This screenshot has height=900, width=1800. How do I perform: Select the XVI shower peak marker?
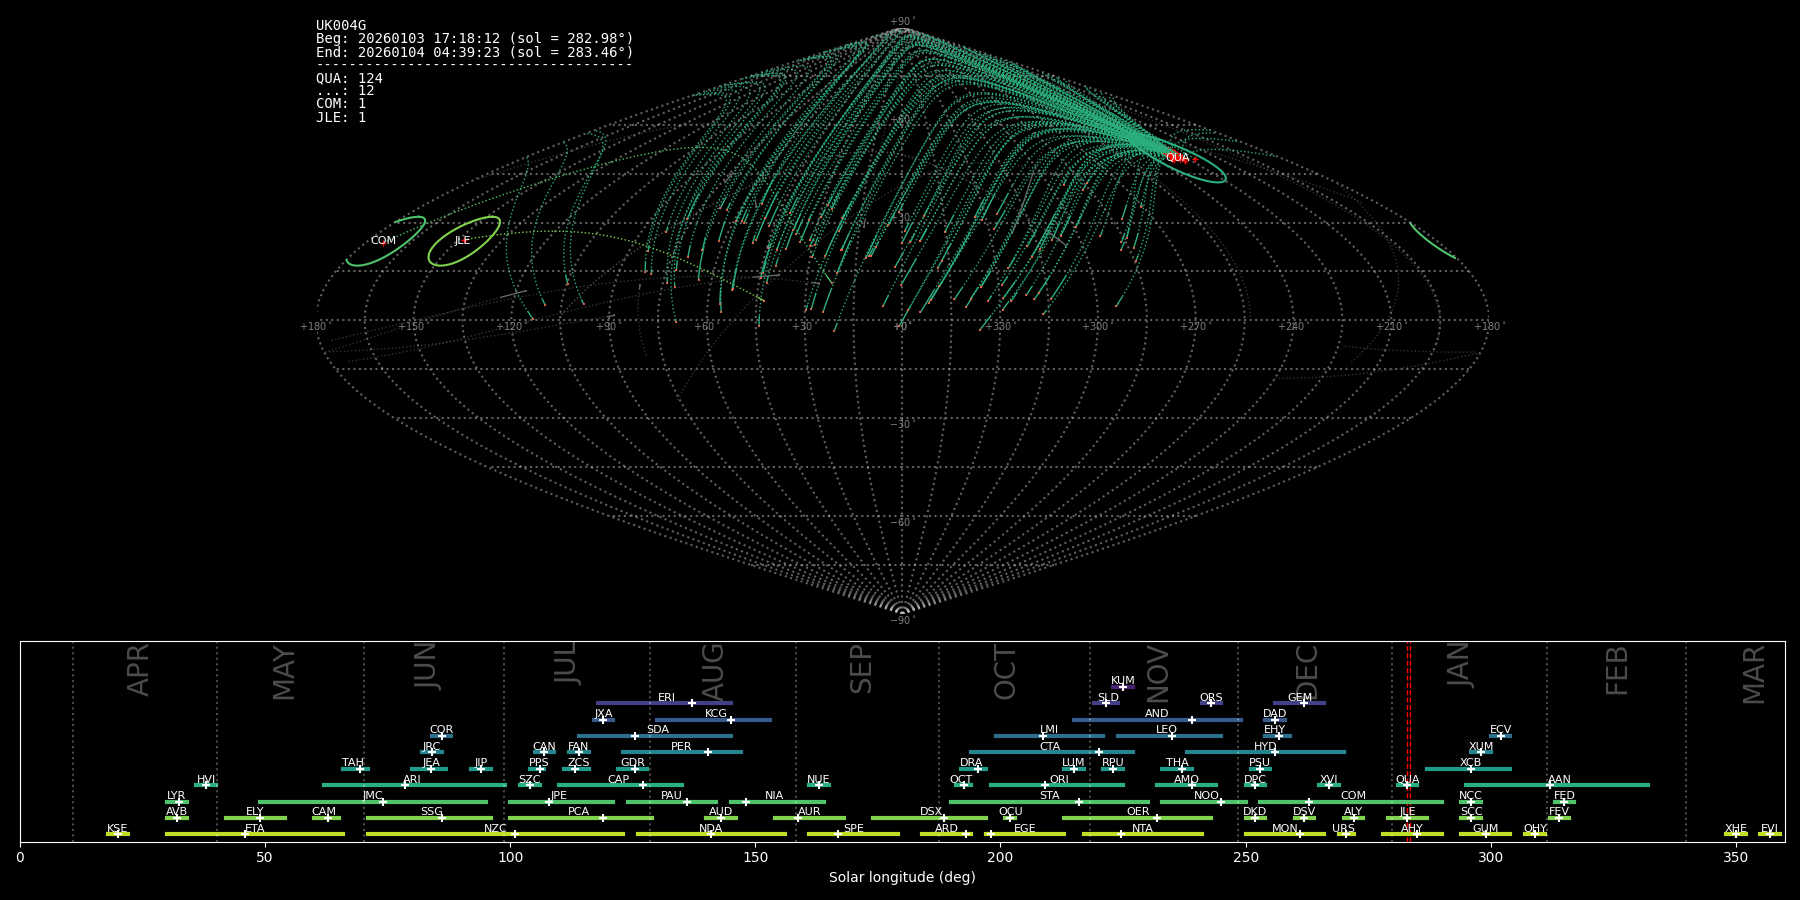coord(1328,785)
